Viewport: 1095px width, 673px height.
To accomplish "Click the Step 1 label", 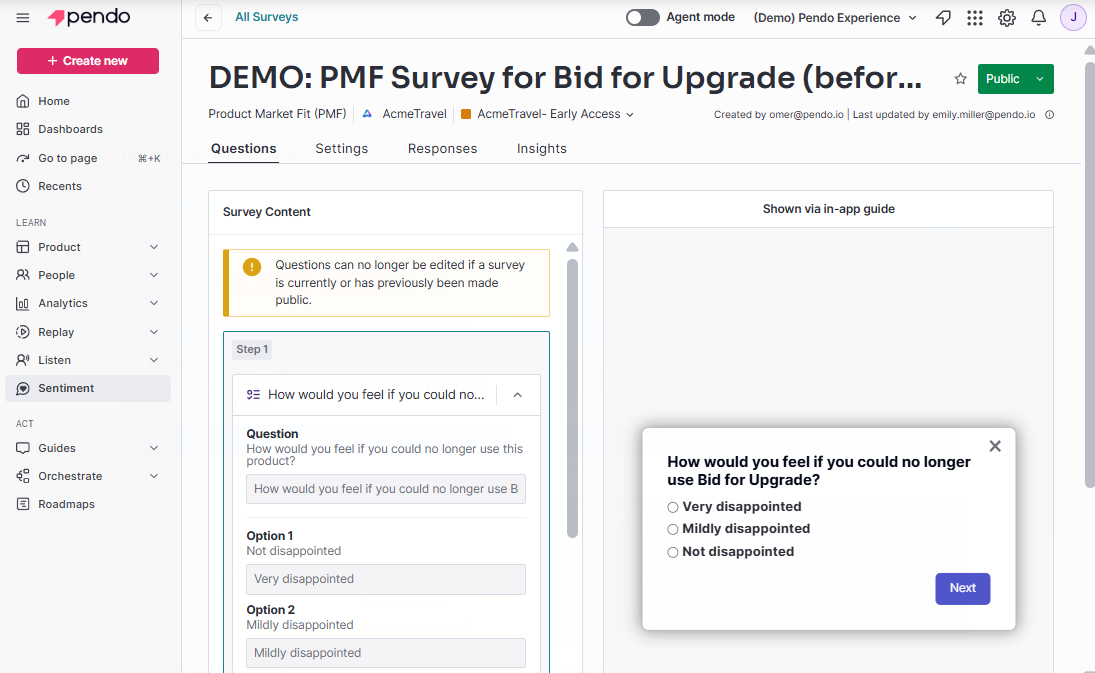I will tap(252, 349).
